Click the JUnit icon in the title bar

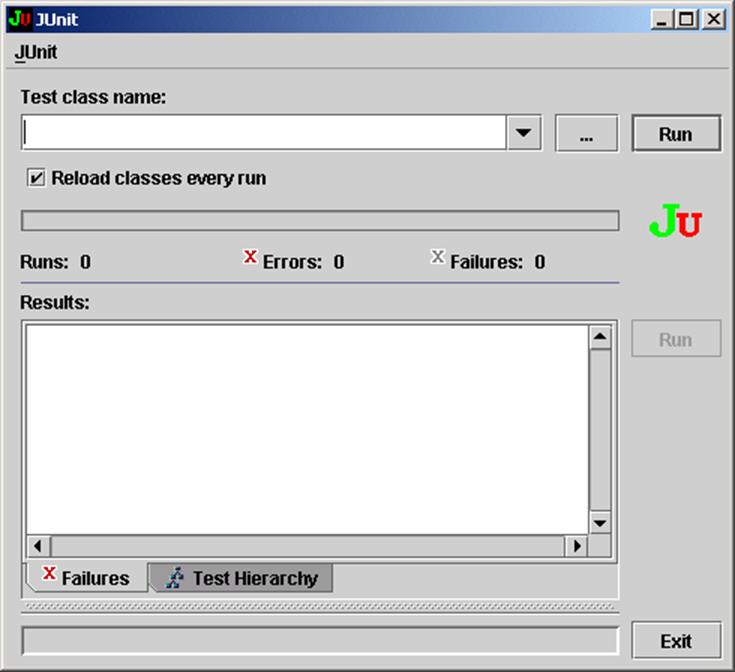(19, 18)
